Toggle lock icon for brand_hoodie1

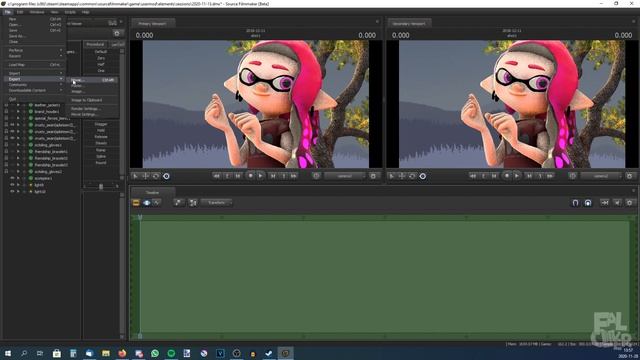[x=6, y=112]
